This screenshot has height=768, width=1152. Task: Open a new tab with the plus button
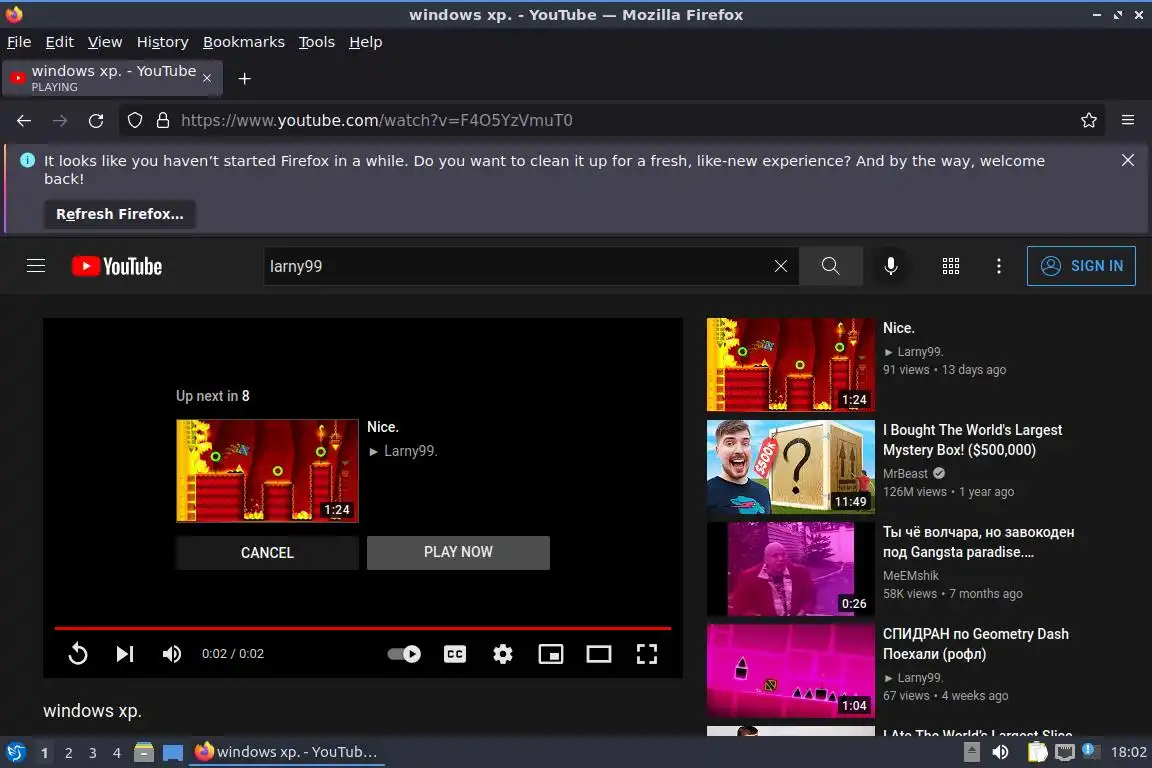click(x=245, y=79)
